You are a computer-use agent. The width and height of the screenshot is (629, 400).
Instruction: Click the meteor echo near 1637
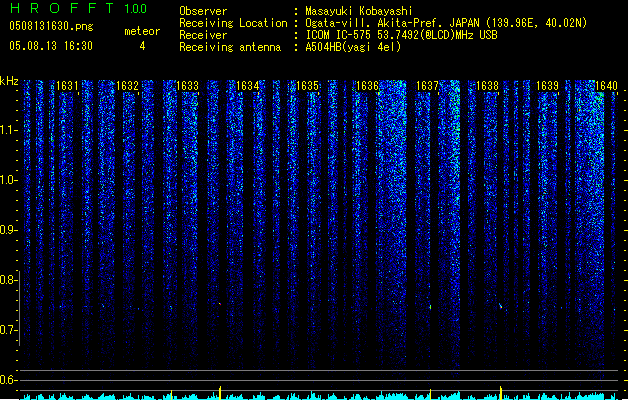point(430,307)
